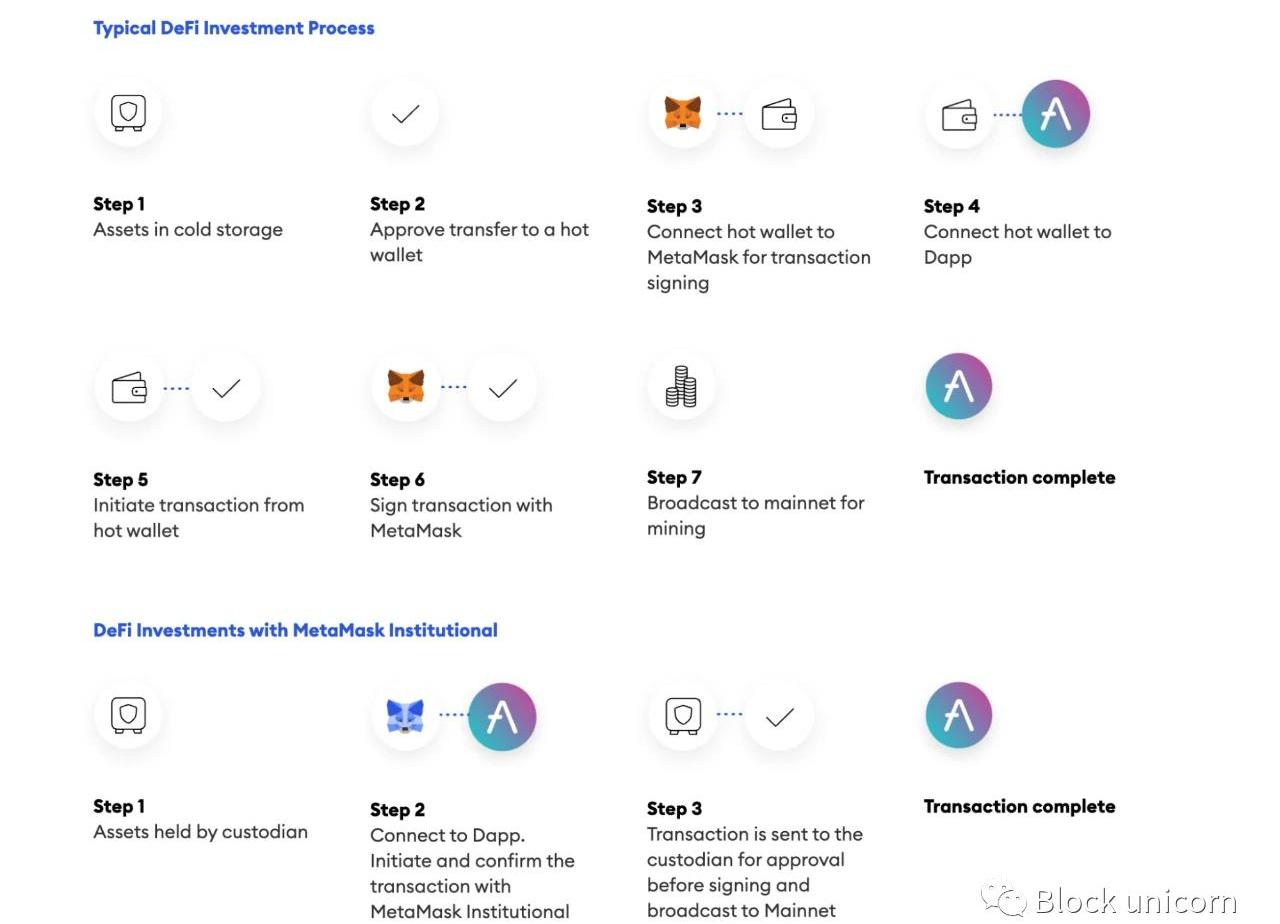1280x924 pixels.
Task: Click the coin stack icon above "Broadcast to mainnet for mining"
Action: 681,386
